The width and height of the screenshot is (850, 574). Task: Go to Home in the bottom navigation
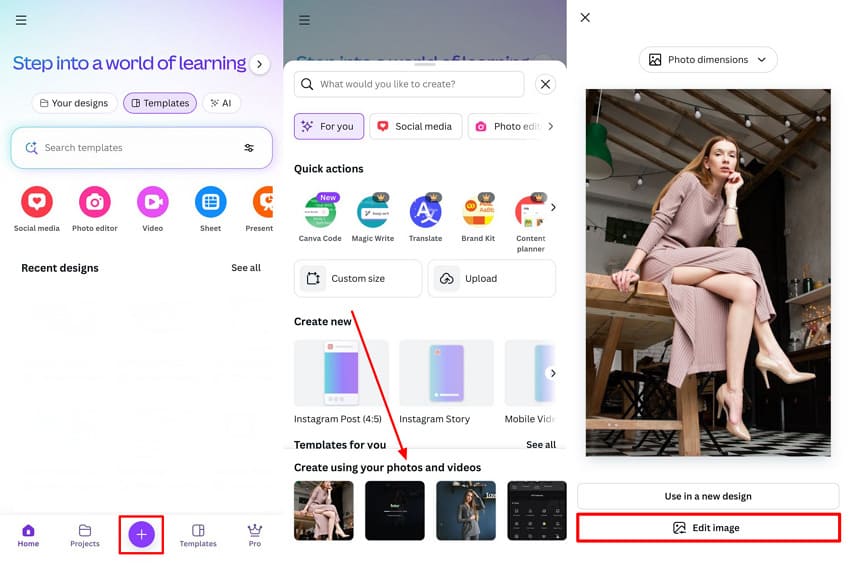point(28,536)
